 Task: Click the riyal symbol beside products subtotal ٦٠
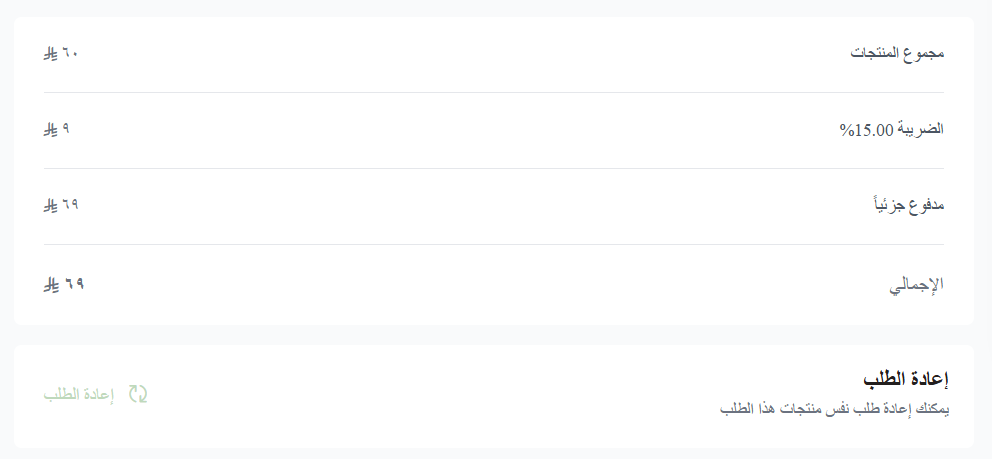[x=51, y=53]
